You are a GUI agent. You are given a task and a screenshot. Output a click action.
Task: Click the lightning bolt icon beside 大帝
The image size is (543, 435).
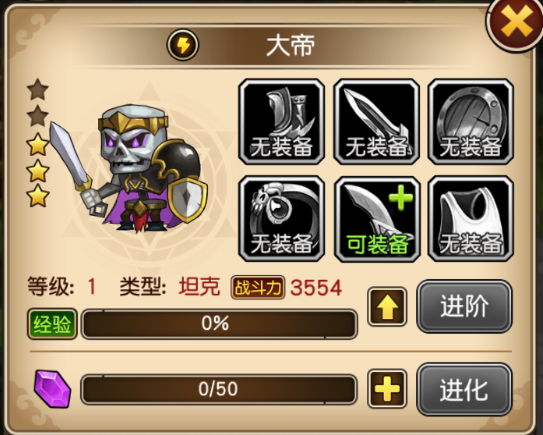183,45
